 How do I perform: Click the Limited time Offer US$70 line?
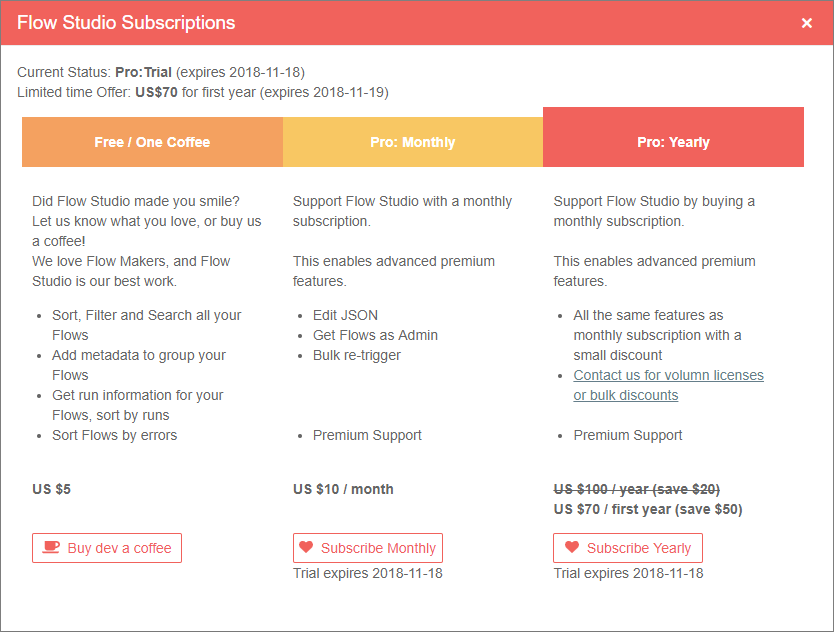pyautogui.click(x=202, y=92)
